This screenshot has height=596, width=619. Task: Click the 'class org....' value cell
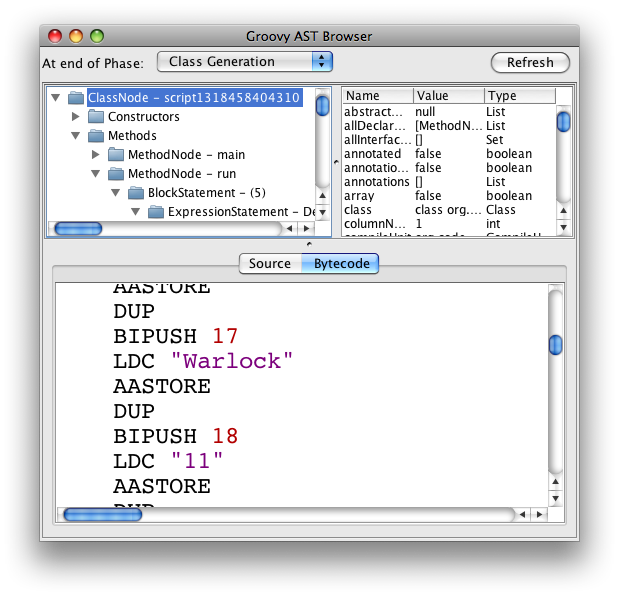pos(448,210)
